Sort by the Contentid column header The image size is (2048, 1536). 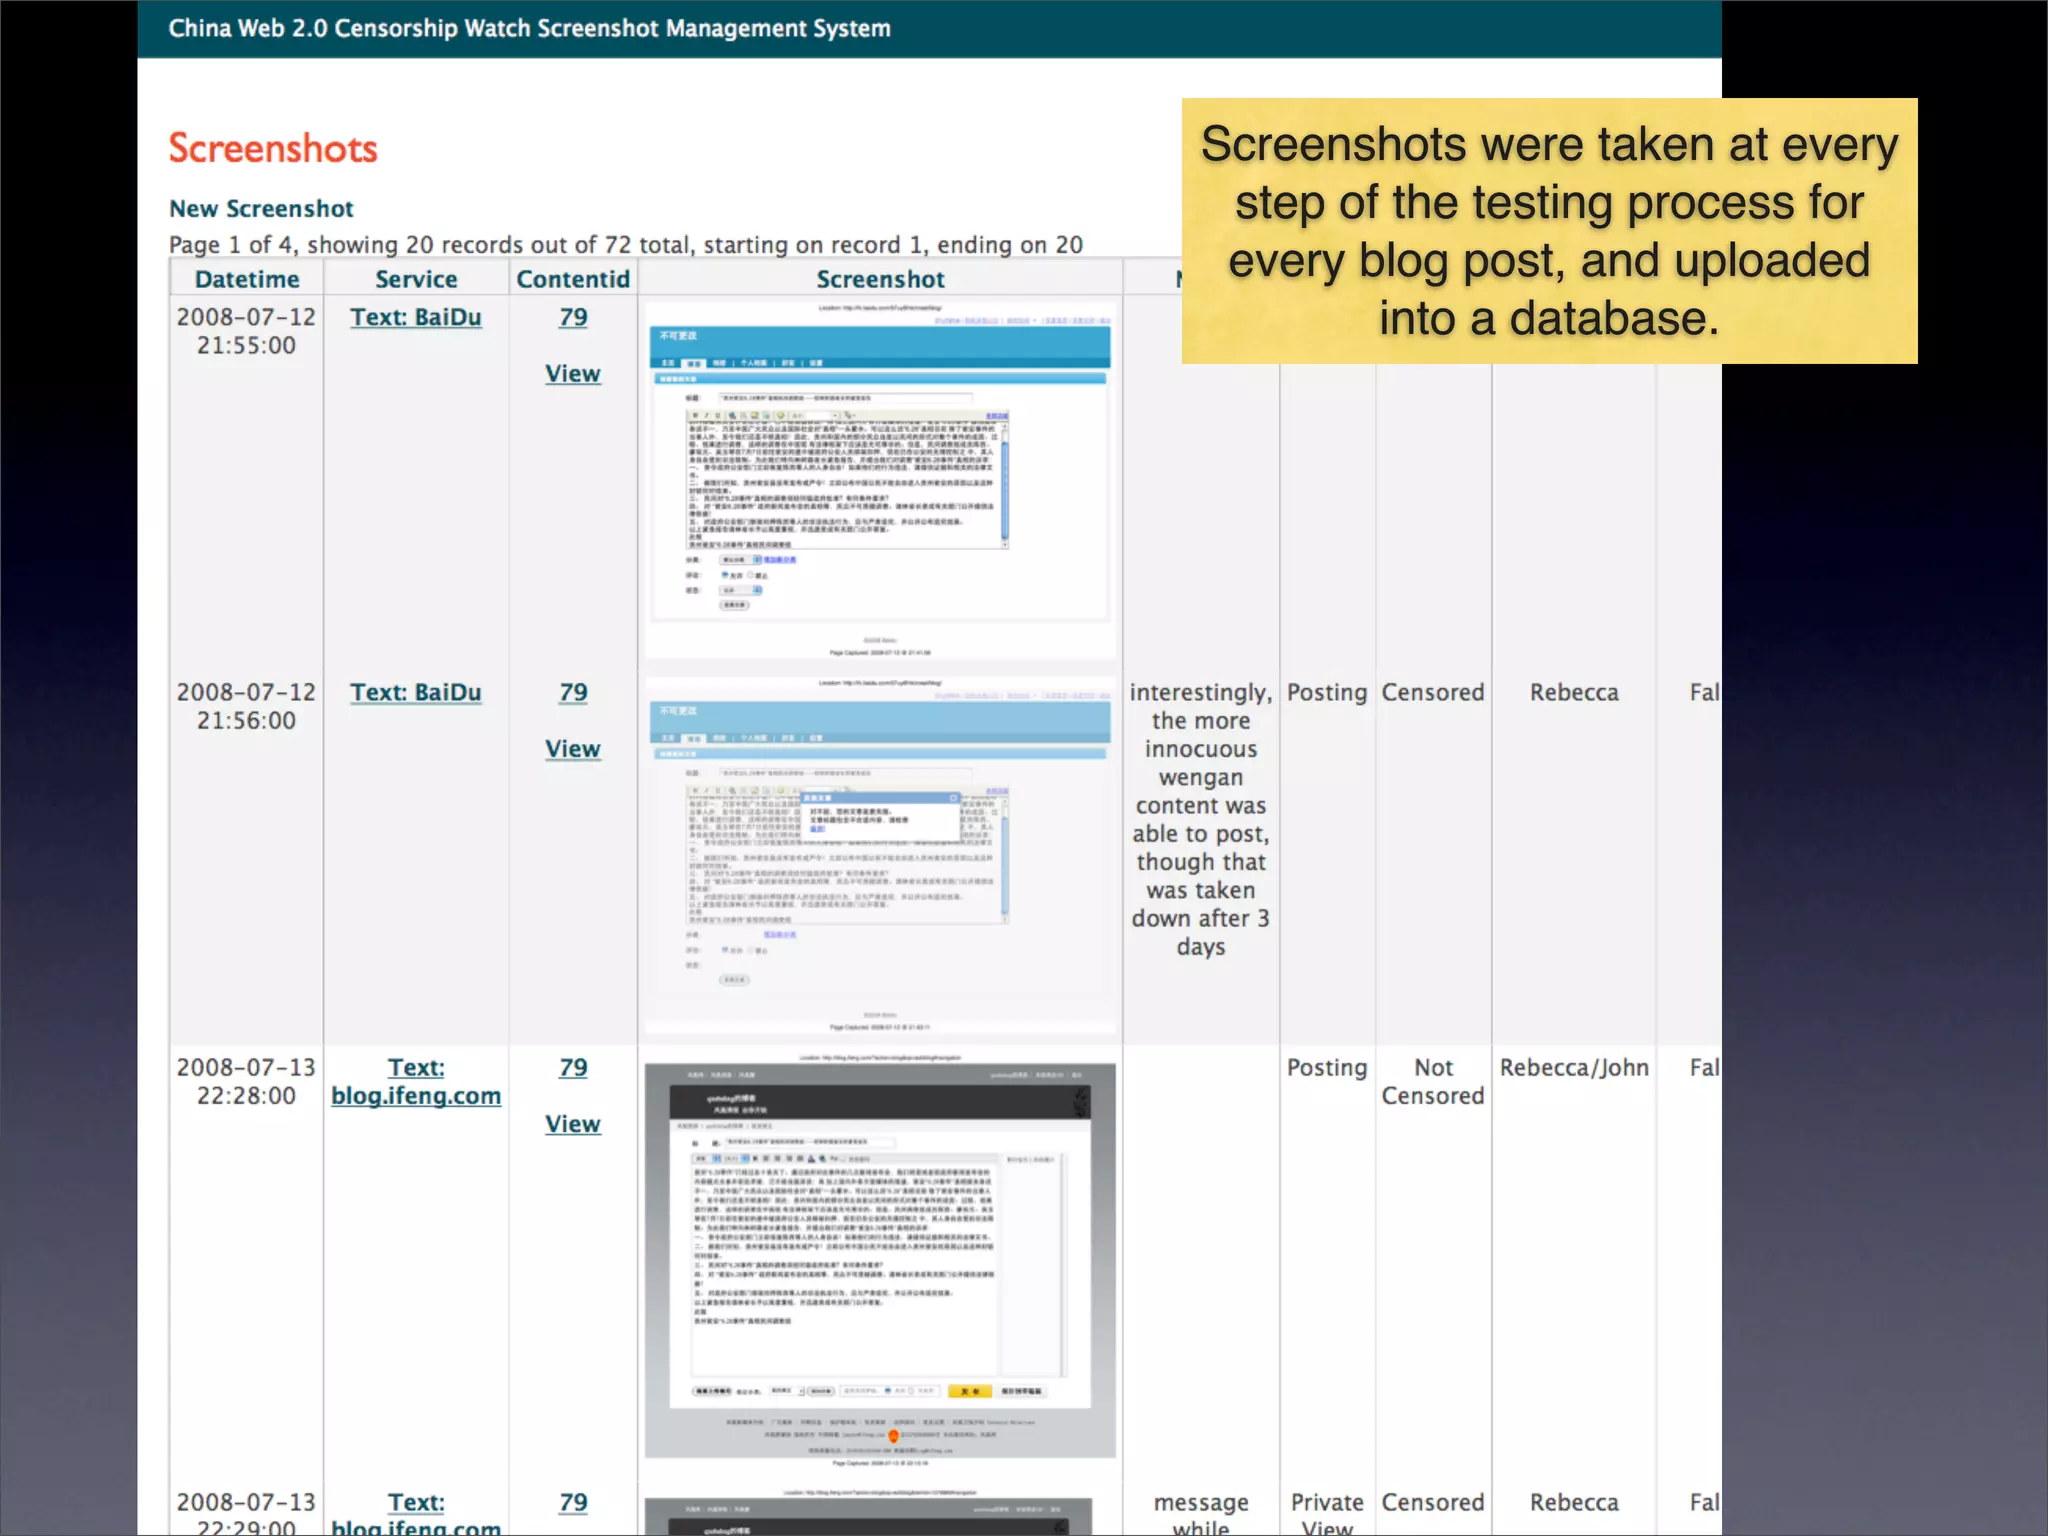[573, 280]
